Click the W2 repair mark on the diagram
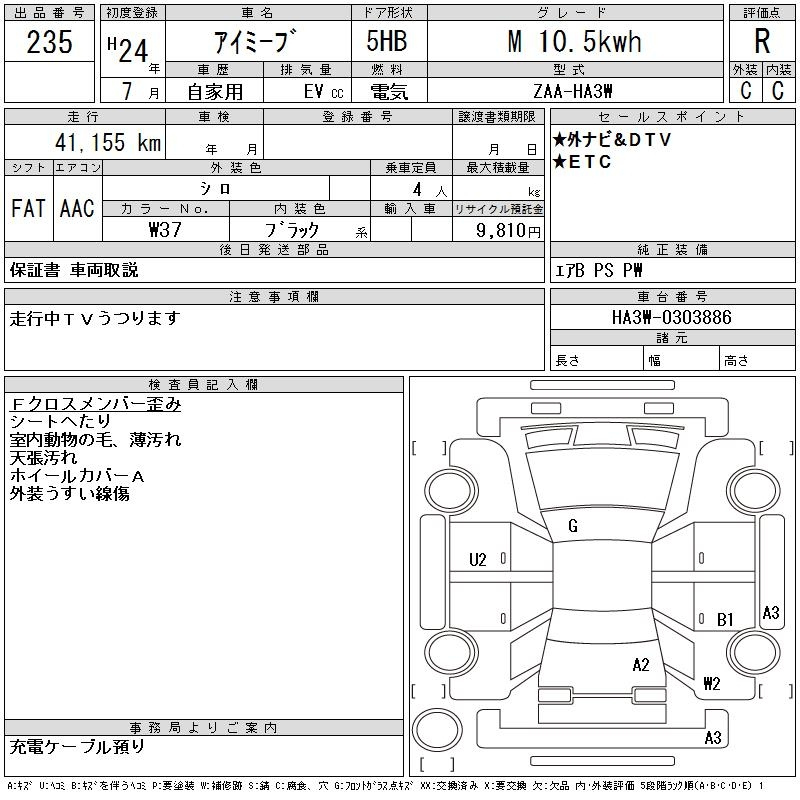Image resolution: width=800 pixels, height=800 pixels. [x=712, y=684]
